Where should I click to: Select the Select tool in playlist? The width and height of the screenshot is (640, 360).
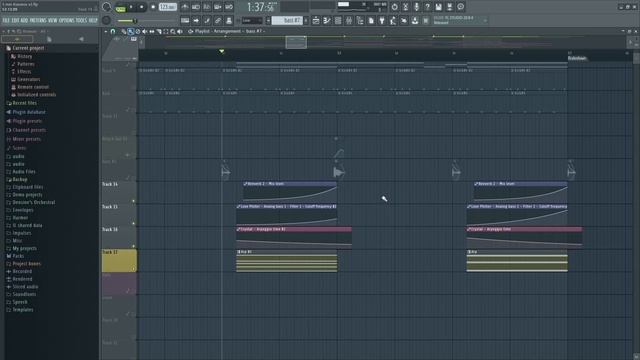coord(166,31)
